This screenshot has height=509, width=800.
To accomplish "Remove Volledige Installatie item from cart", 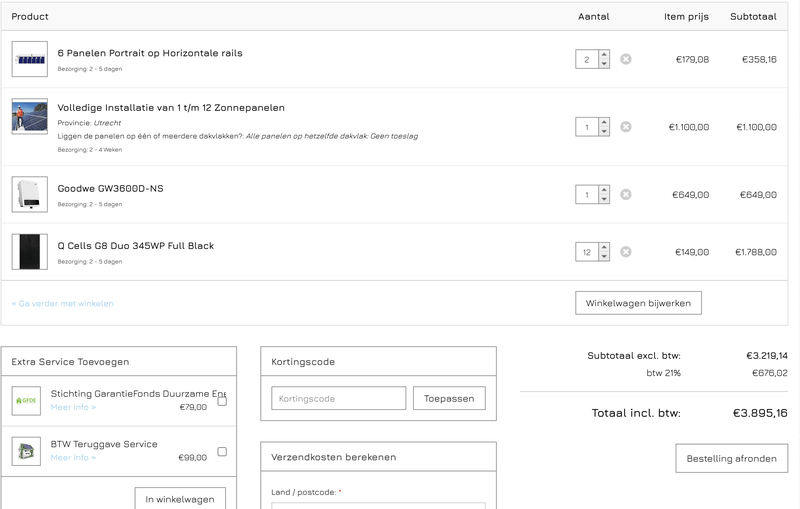I will (626, 127).
